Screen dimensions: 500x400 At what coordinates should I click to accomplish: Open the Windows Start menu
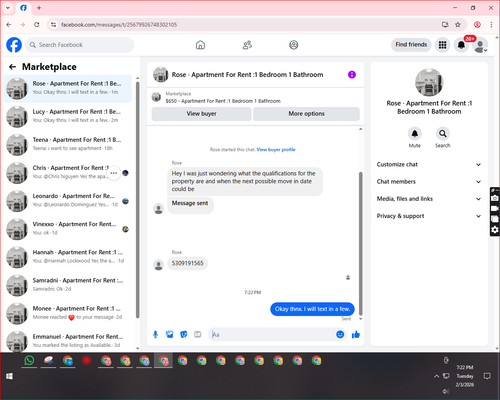click(9, 376)
